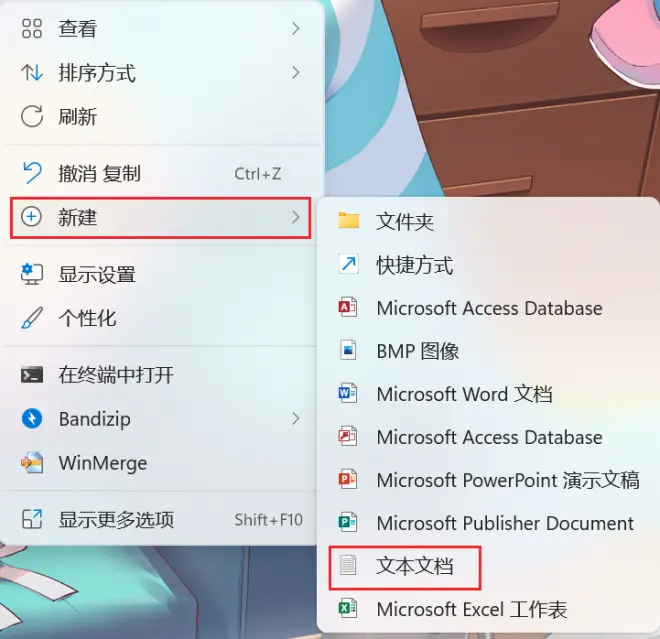
Task: Select 显示更多选项 at the menu bottom
Action: pyautogui.click(x=160, y=519)
